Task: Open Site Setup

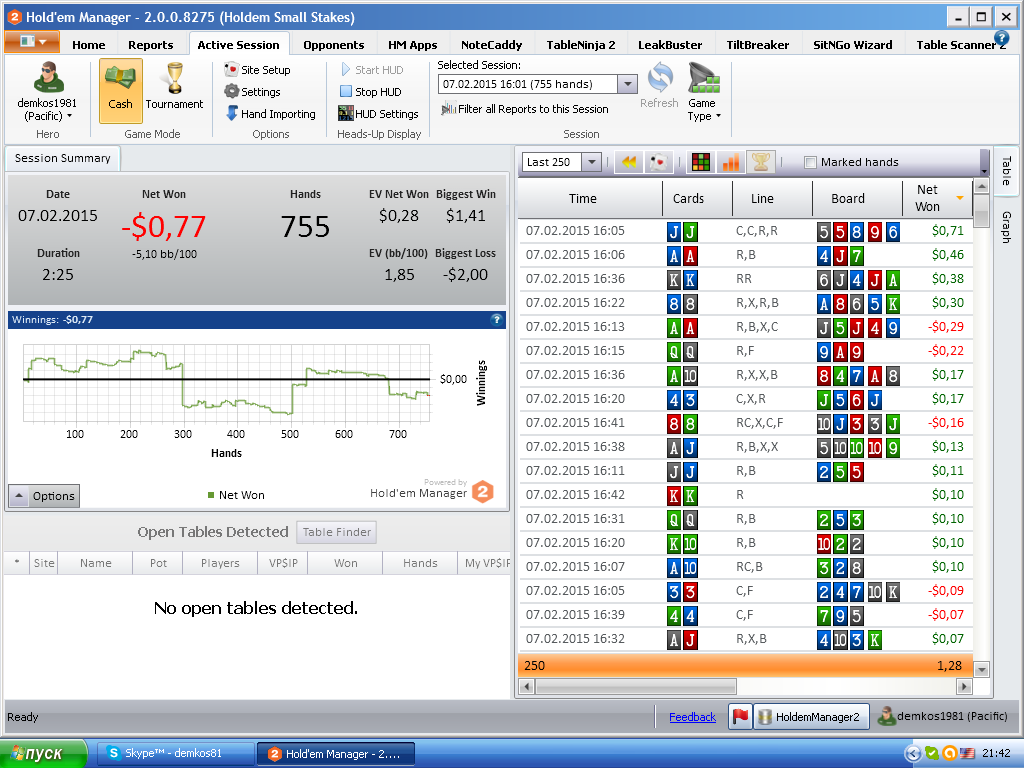Action: (257, 70)
